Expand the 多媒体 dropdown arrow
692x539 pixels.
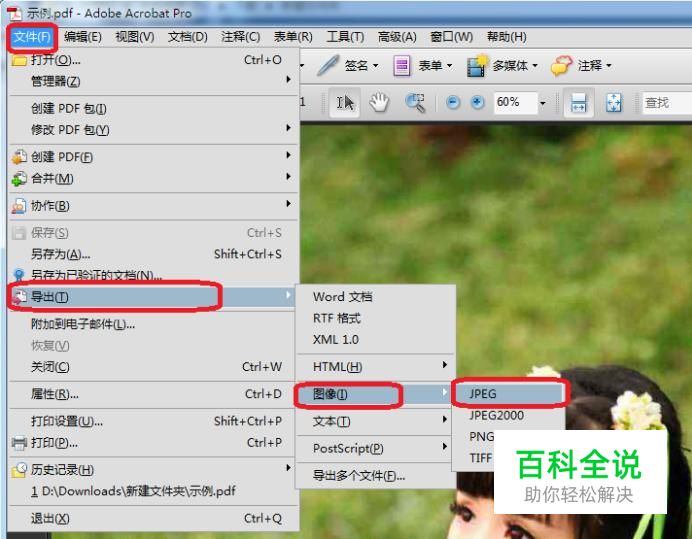tap(535, 66)
